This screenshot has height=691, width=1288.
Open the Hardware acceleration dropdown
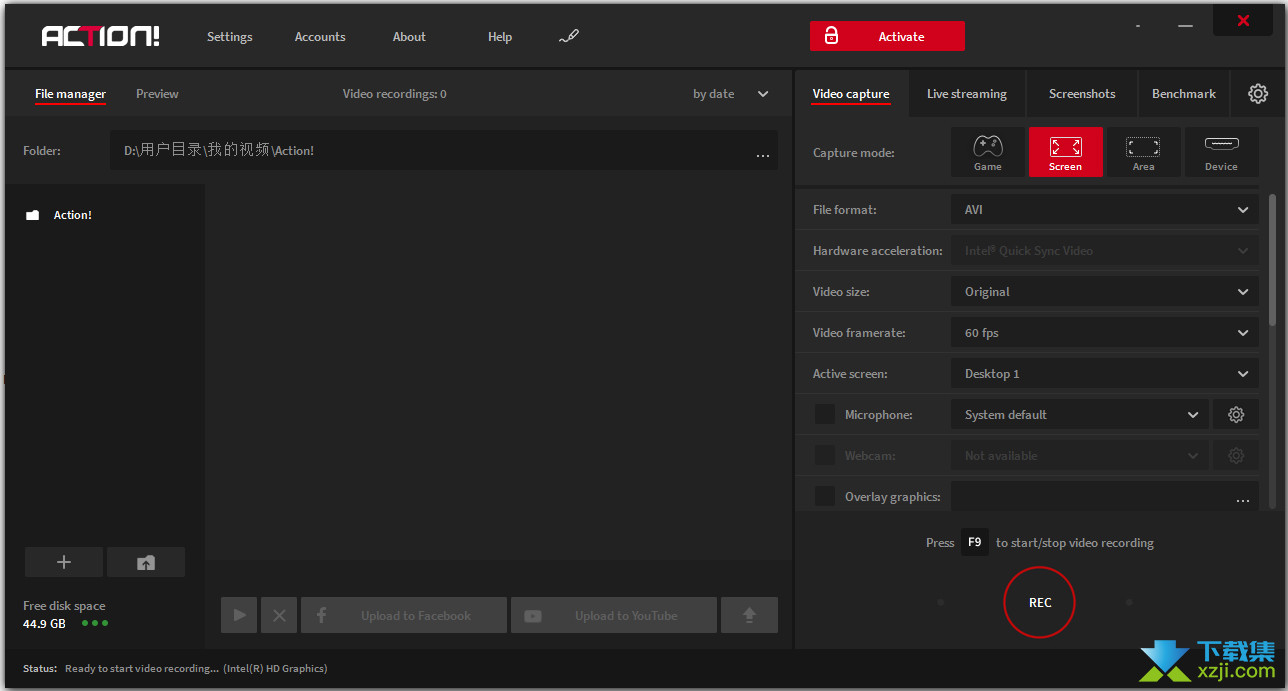tap(1104, 251)
